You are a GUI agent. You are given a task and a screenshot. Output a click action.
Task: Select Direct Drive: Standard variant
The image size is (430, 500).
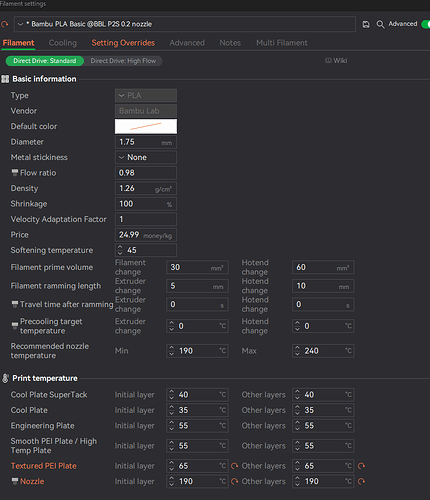pos(45,61)
